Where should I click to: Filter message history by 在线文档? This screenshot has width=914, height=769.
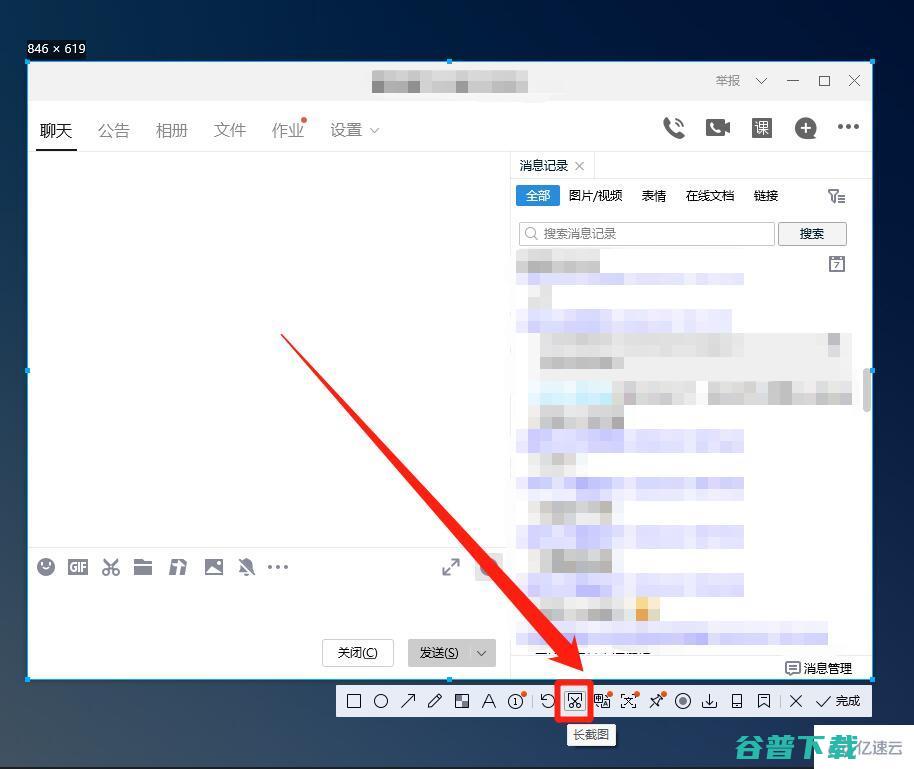[709, 195]
